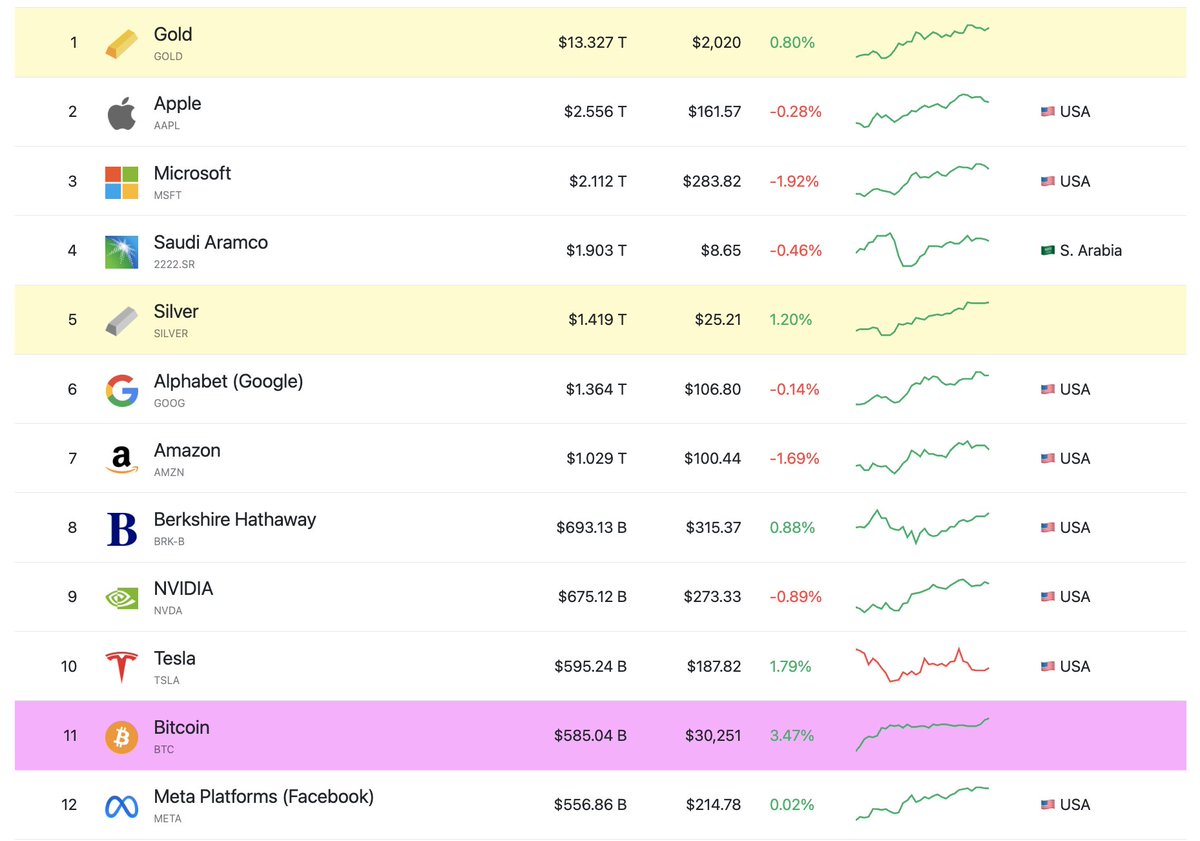Screen dimensions: 1200x841
Task: Click the Tesla T logo
Action: (121, 667)
